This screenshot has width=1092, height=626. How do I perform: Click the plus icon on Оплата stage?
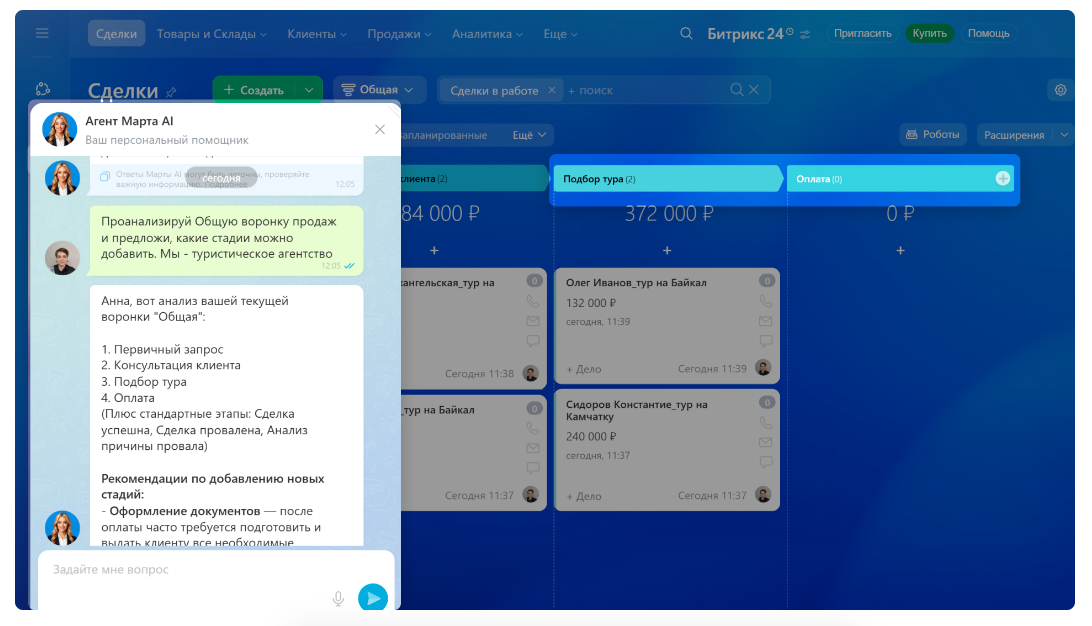tap(1003, 179)
